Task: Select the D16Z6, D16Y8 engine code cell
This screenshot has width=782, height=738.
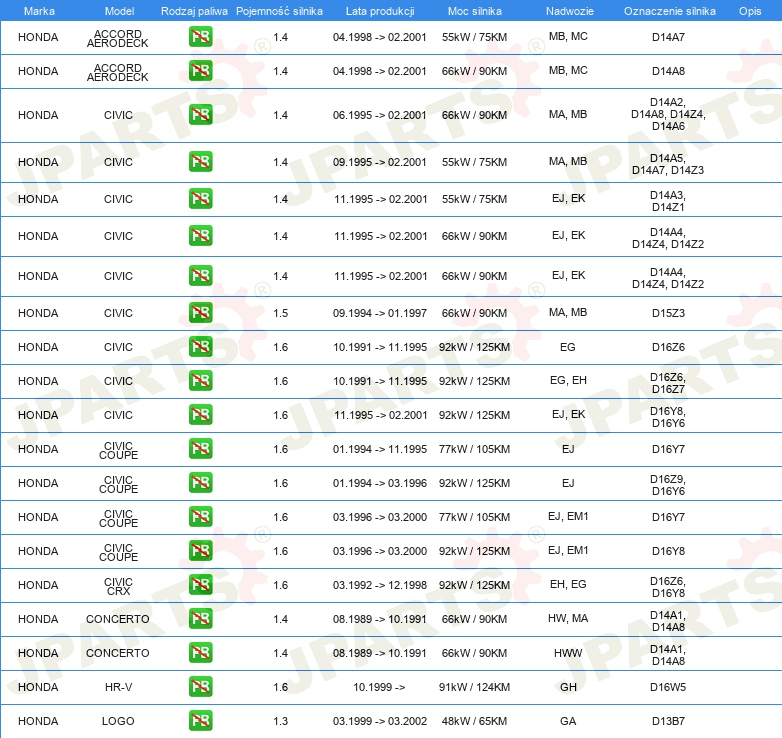Action: [668, 587]
